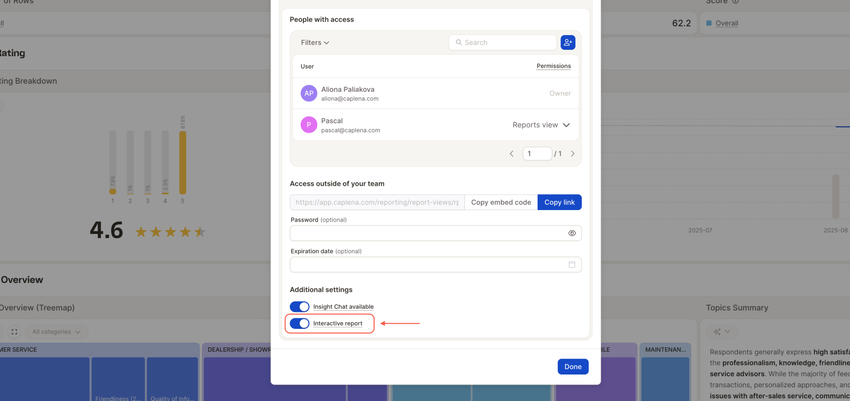Click Pascal's pink avatar icon

pyautogui.click(x=309, y=125)
